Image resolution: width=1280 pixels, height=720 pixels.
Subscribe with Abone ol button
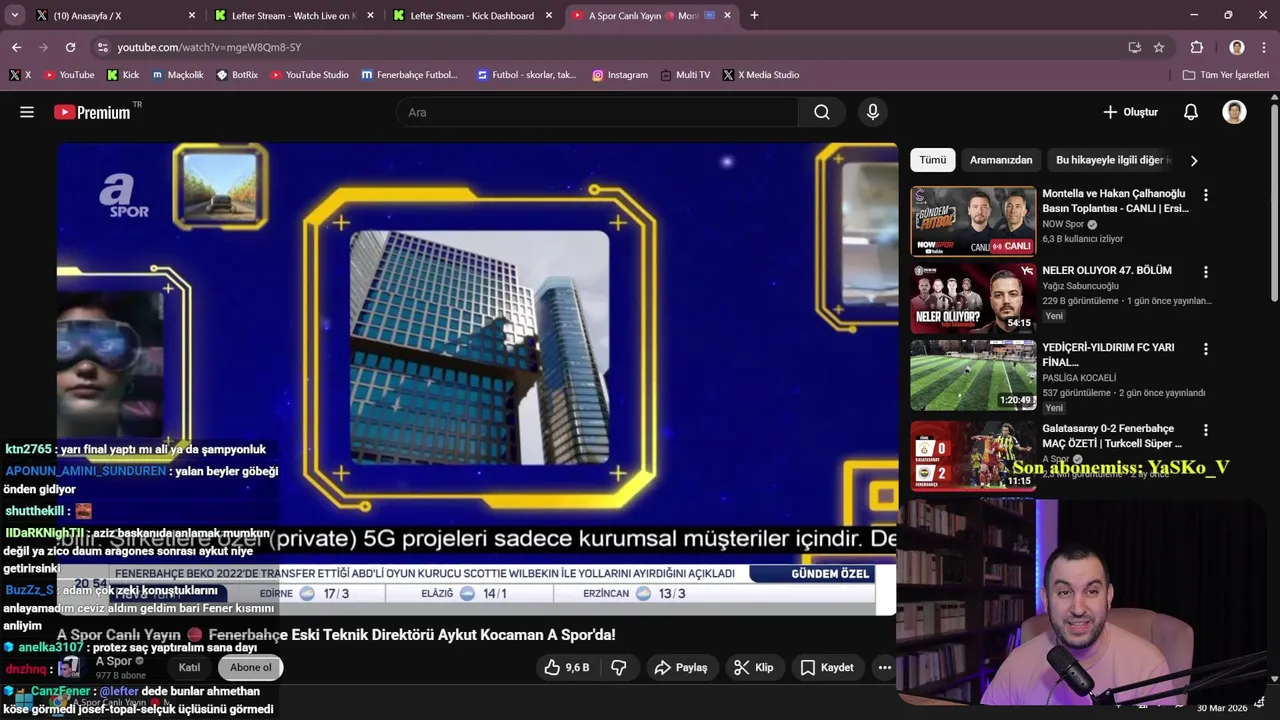coord(250,667)
